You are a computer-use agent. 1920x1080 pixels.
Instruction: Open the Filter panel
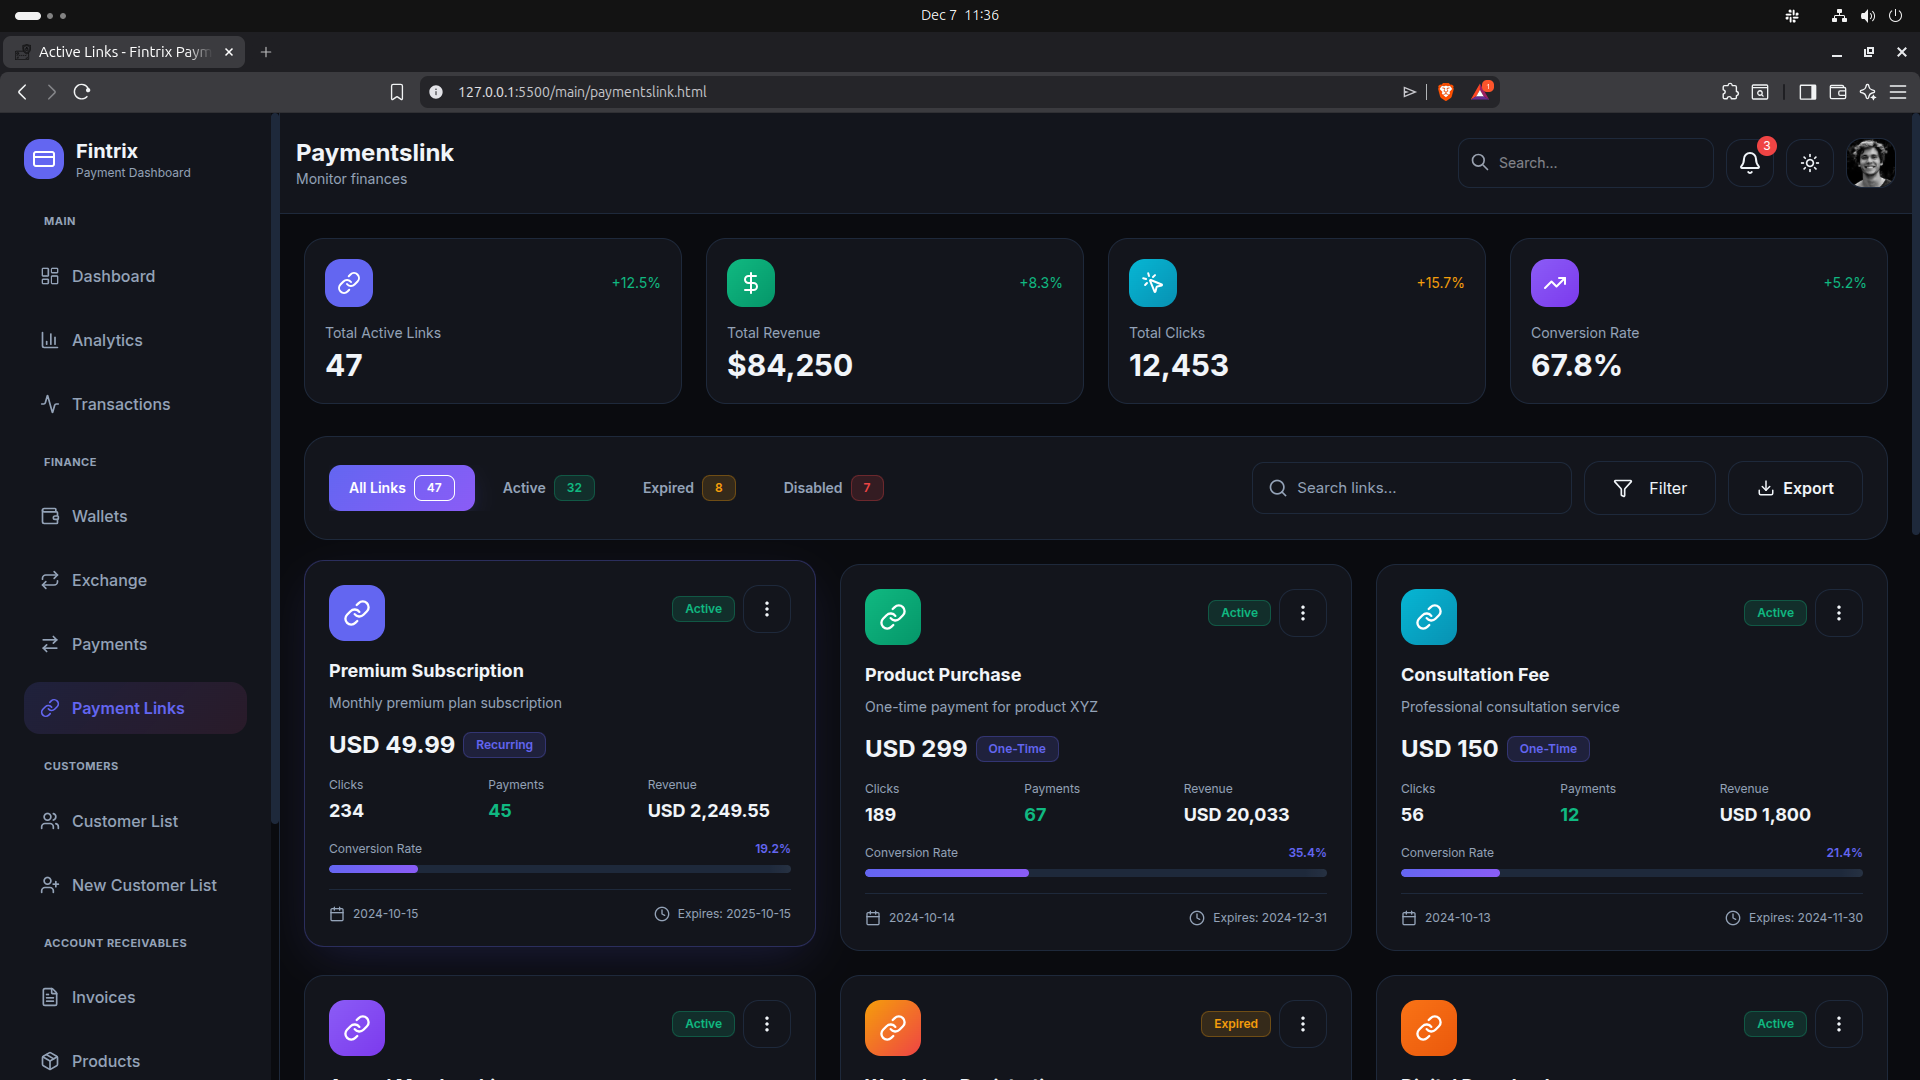1649,488
